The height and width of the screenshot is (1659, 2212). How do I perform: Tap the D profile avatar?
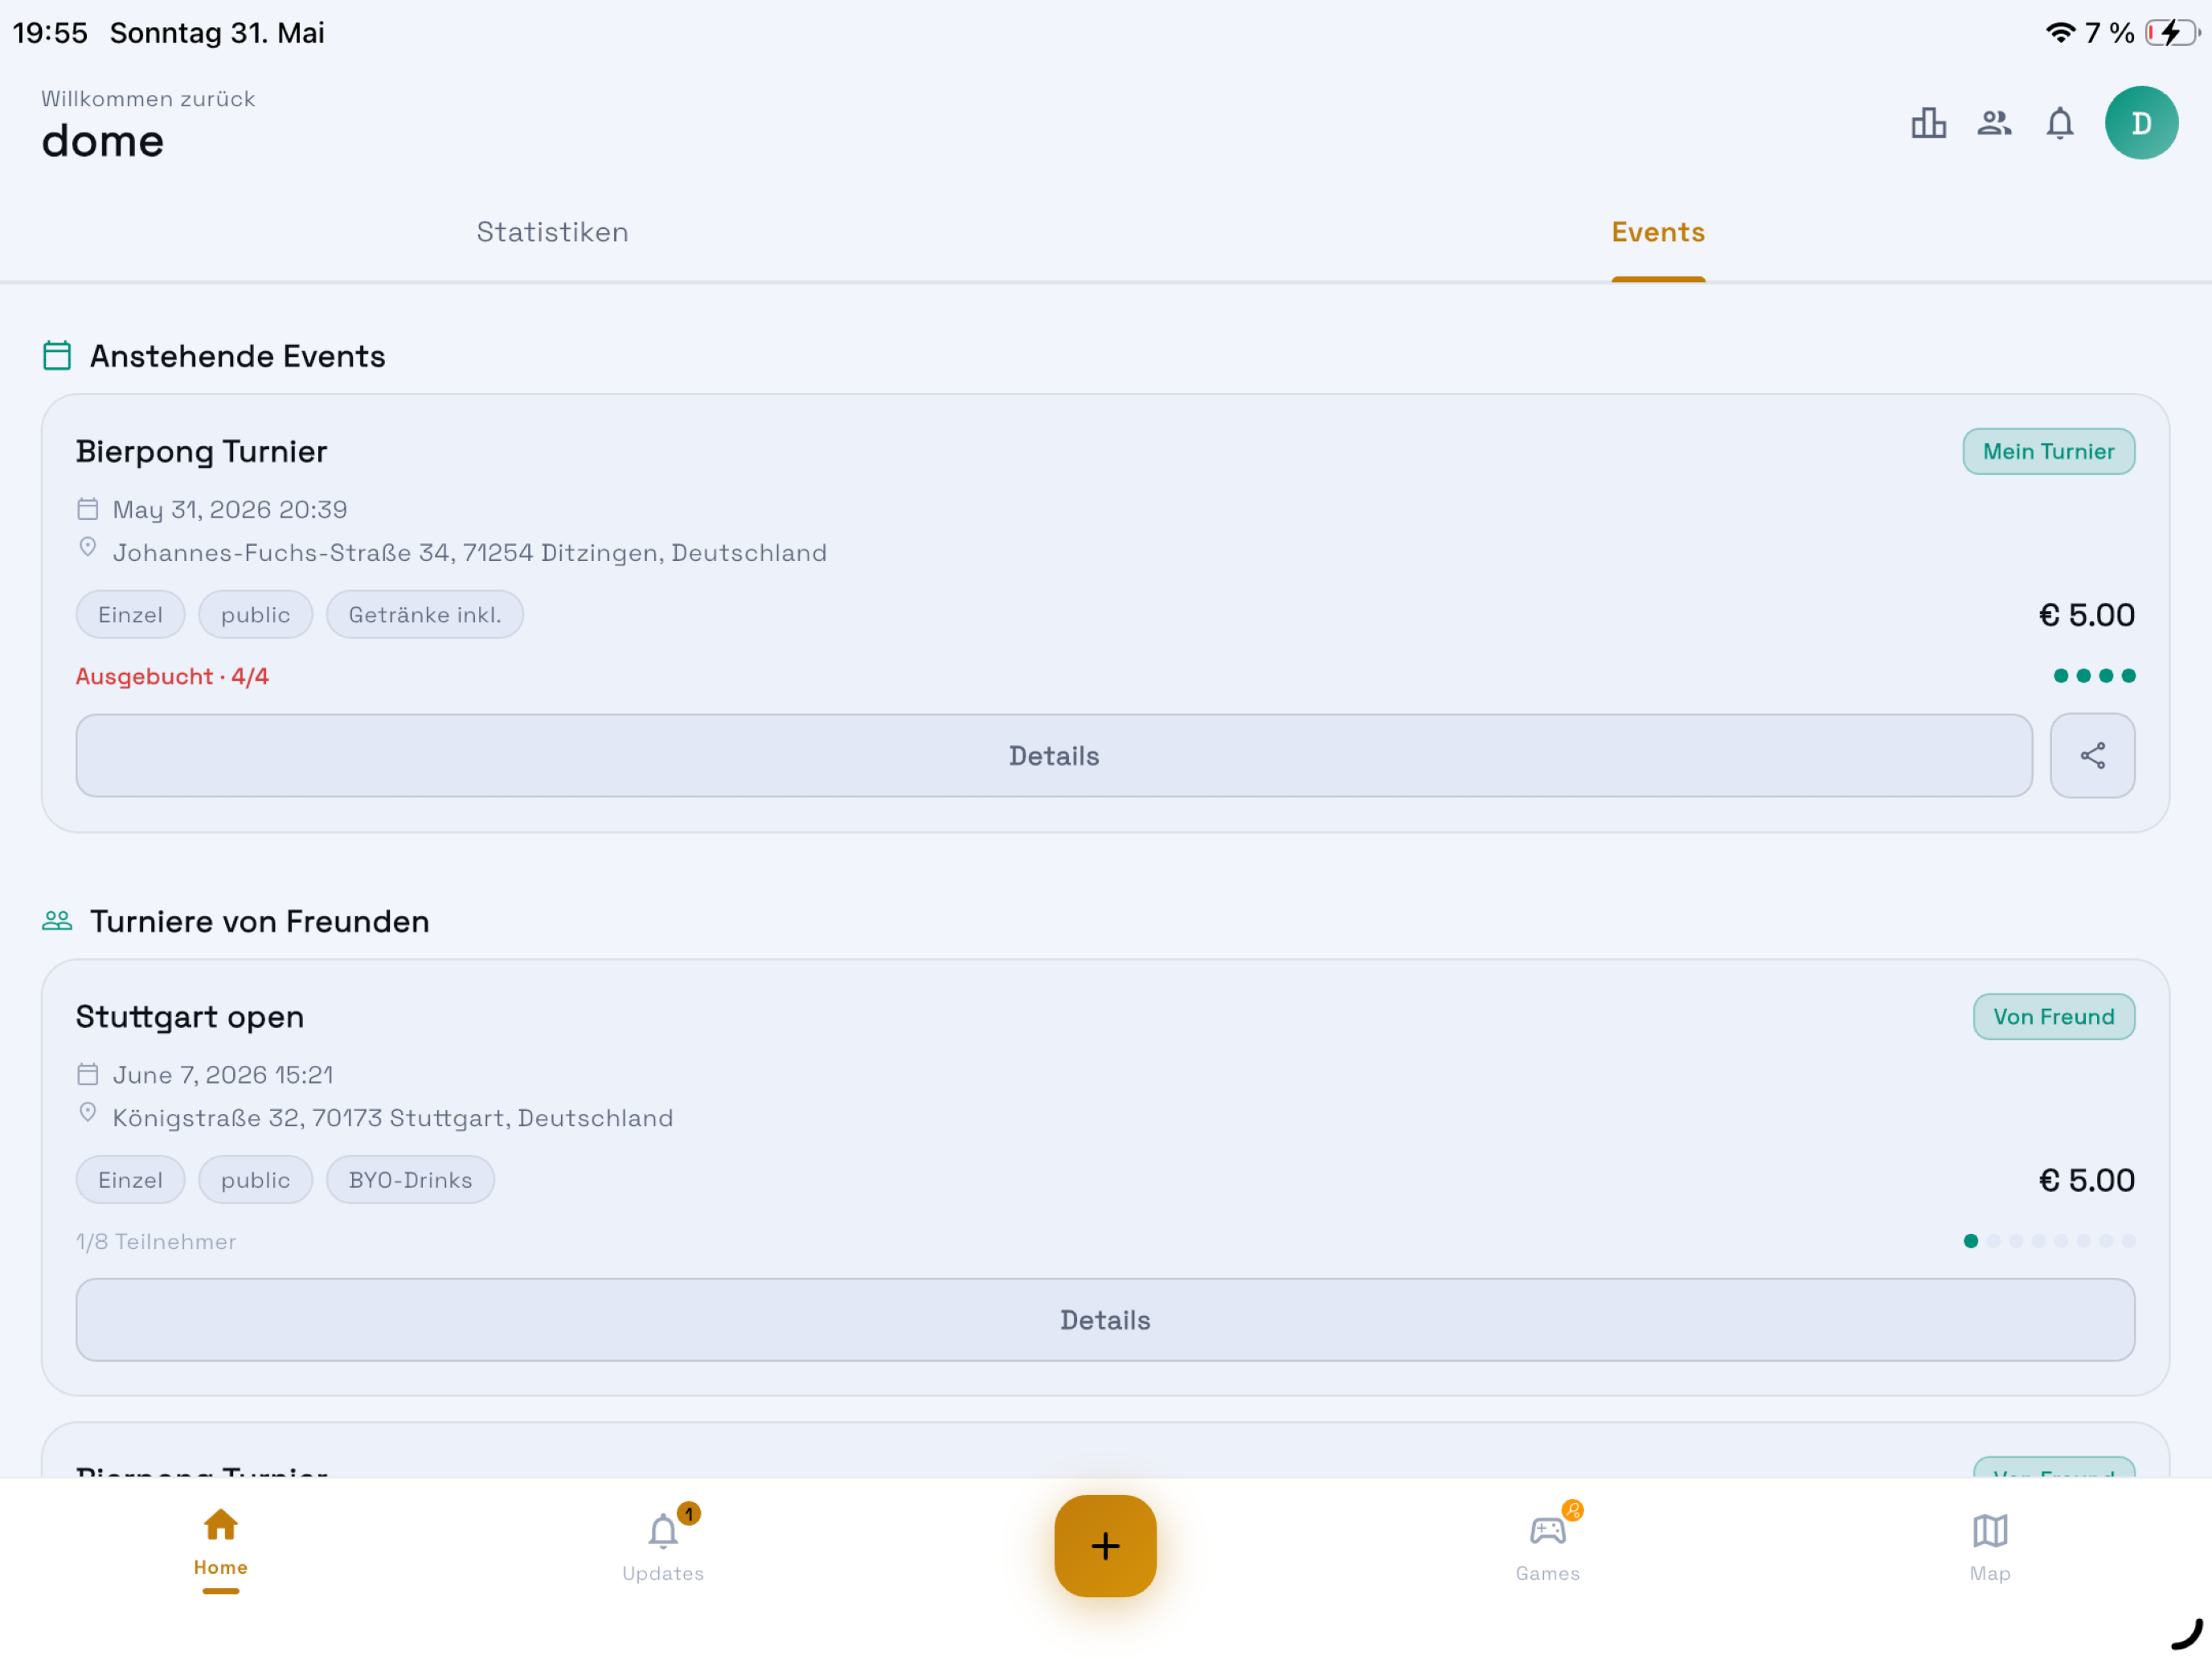click(2141, 123)
